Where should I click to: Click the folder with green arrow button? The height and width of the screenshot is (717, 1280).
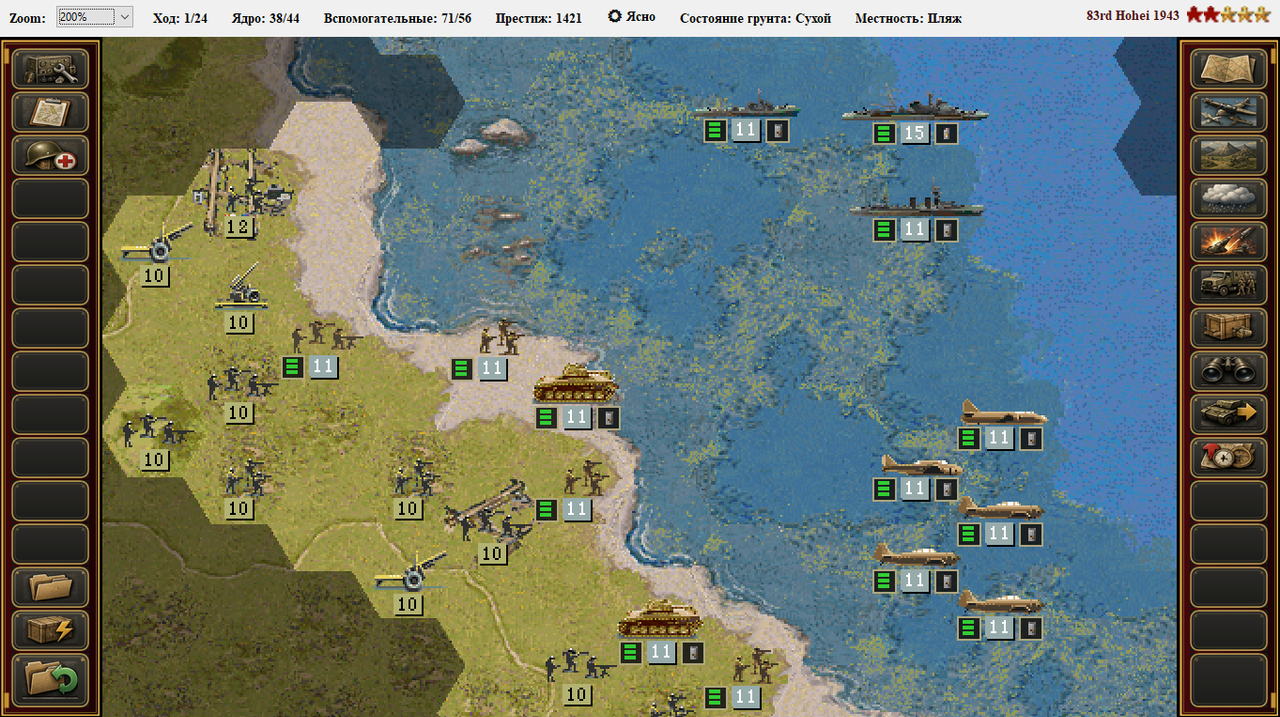(50, 679)
